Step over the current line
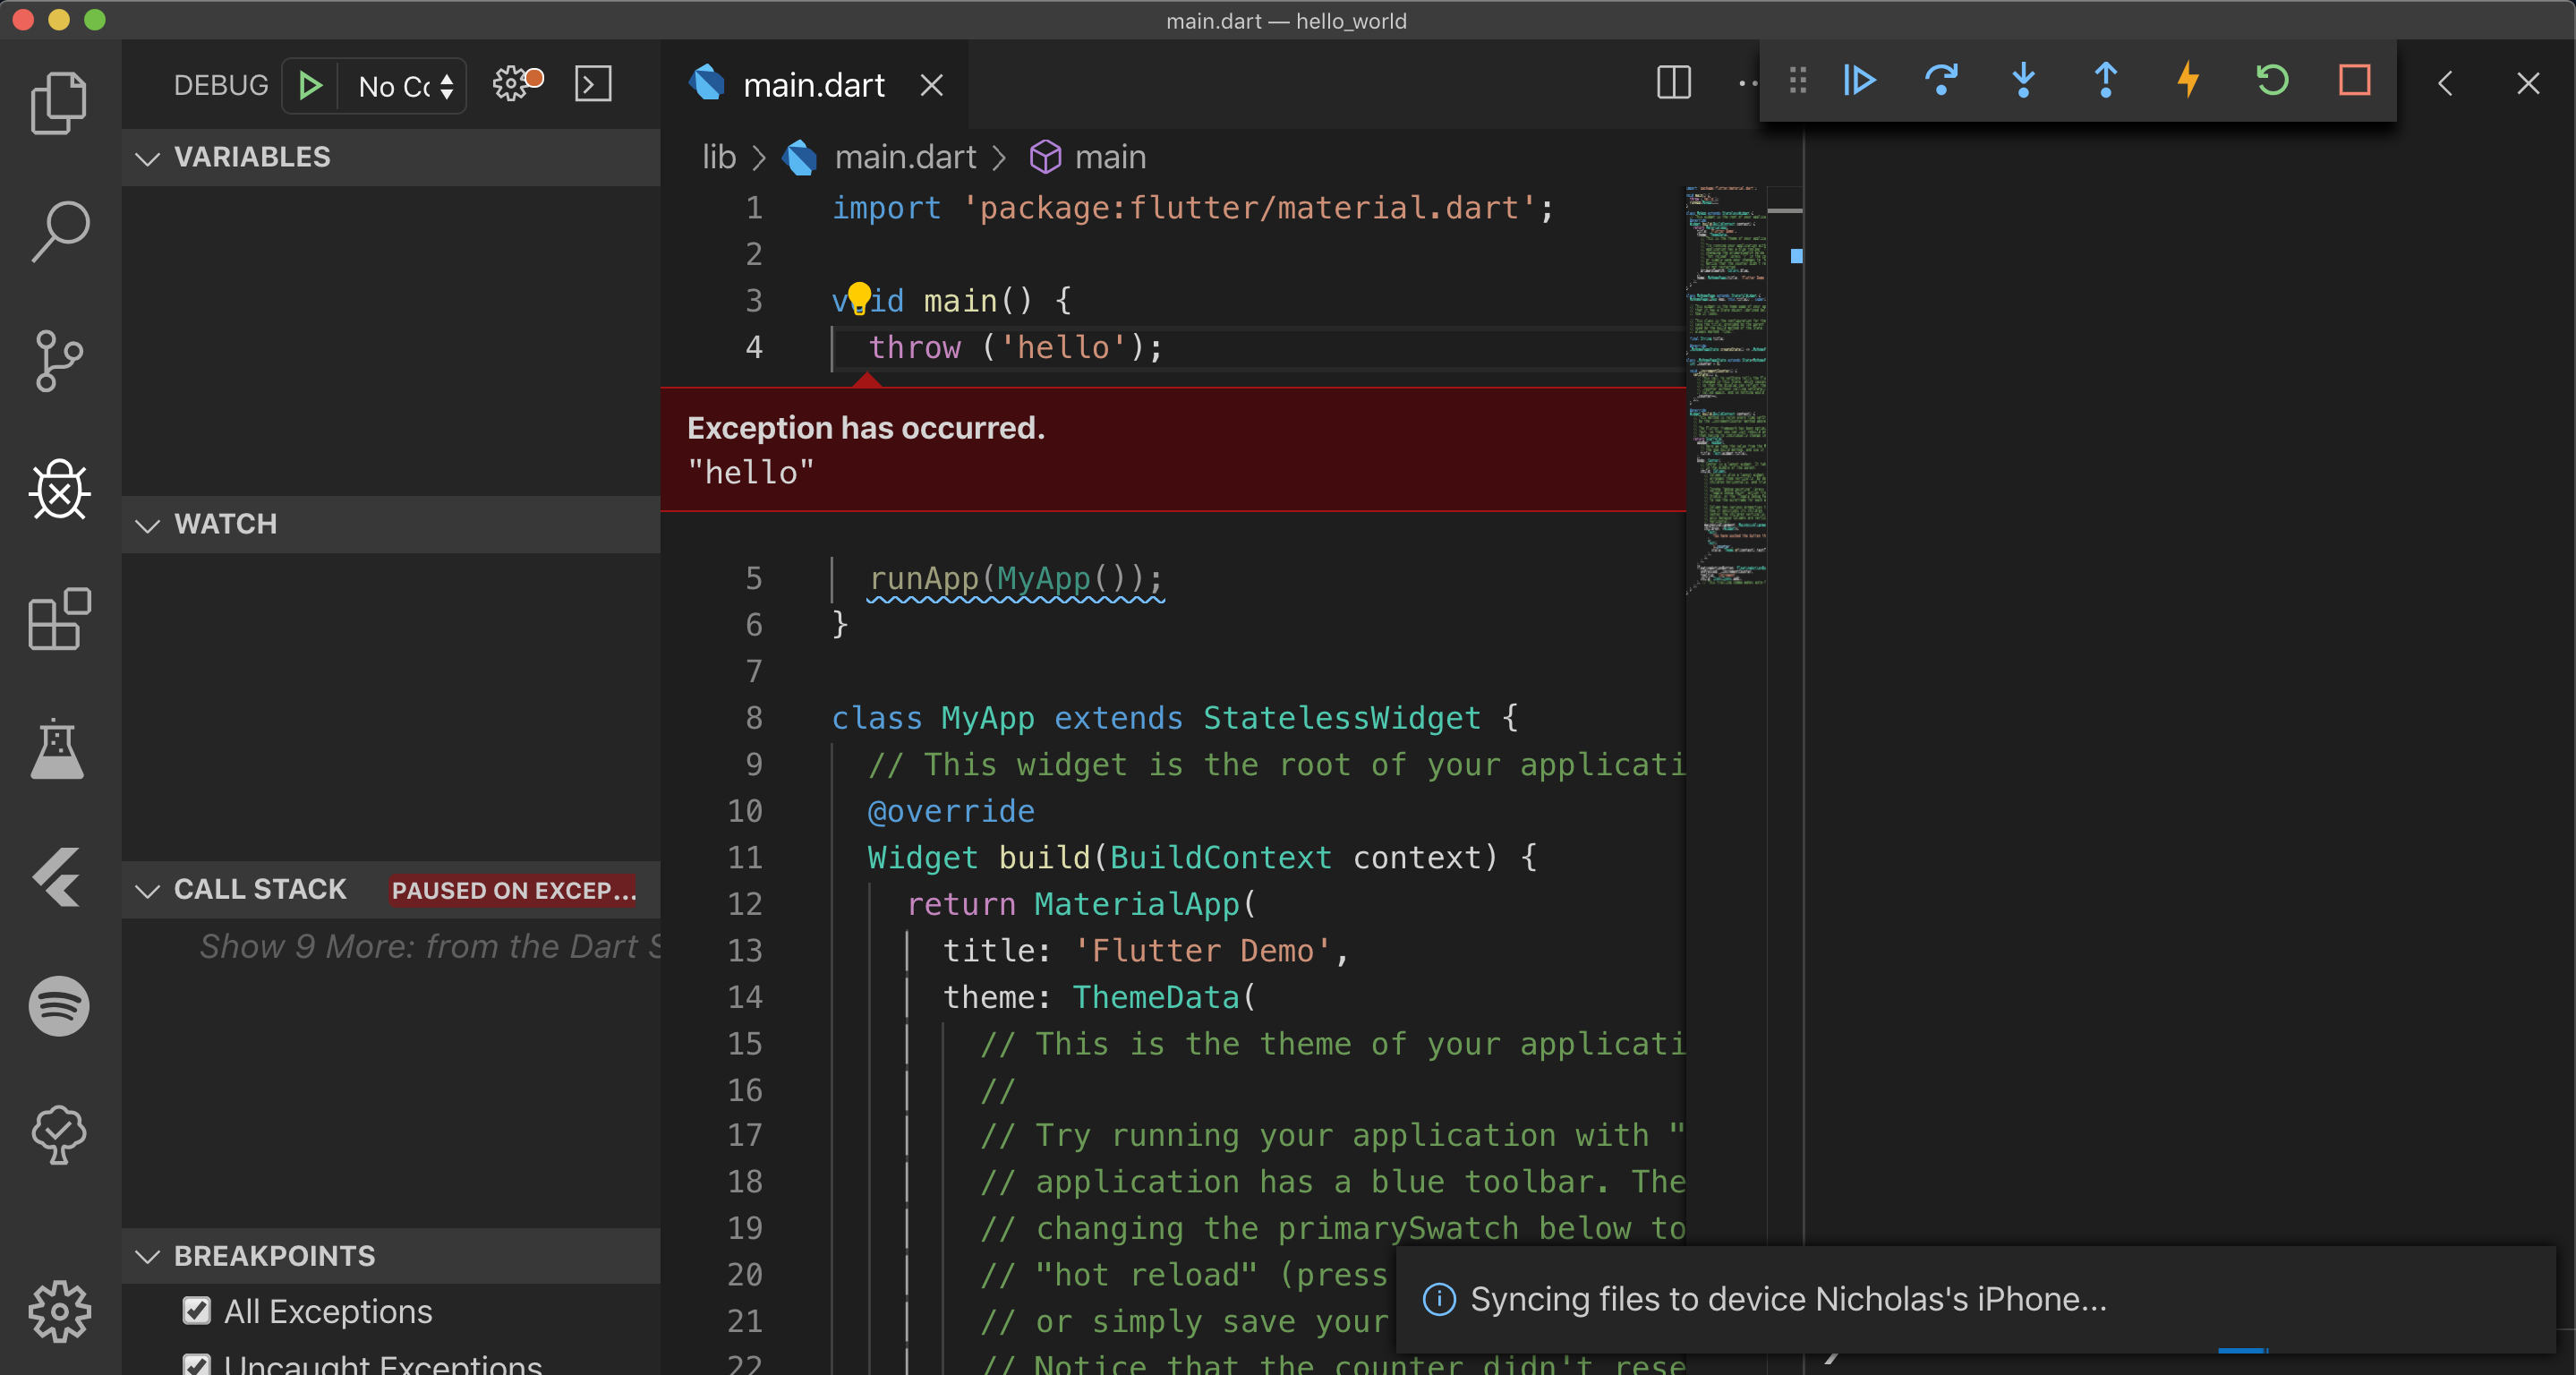Screen dimensions: 2576x1375 tap(1941, 81)
